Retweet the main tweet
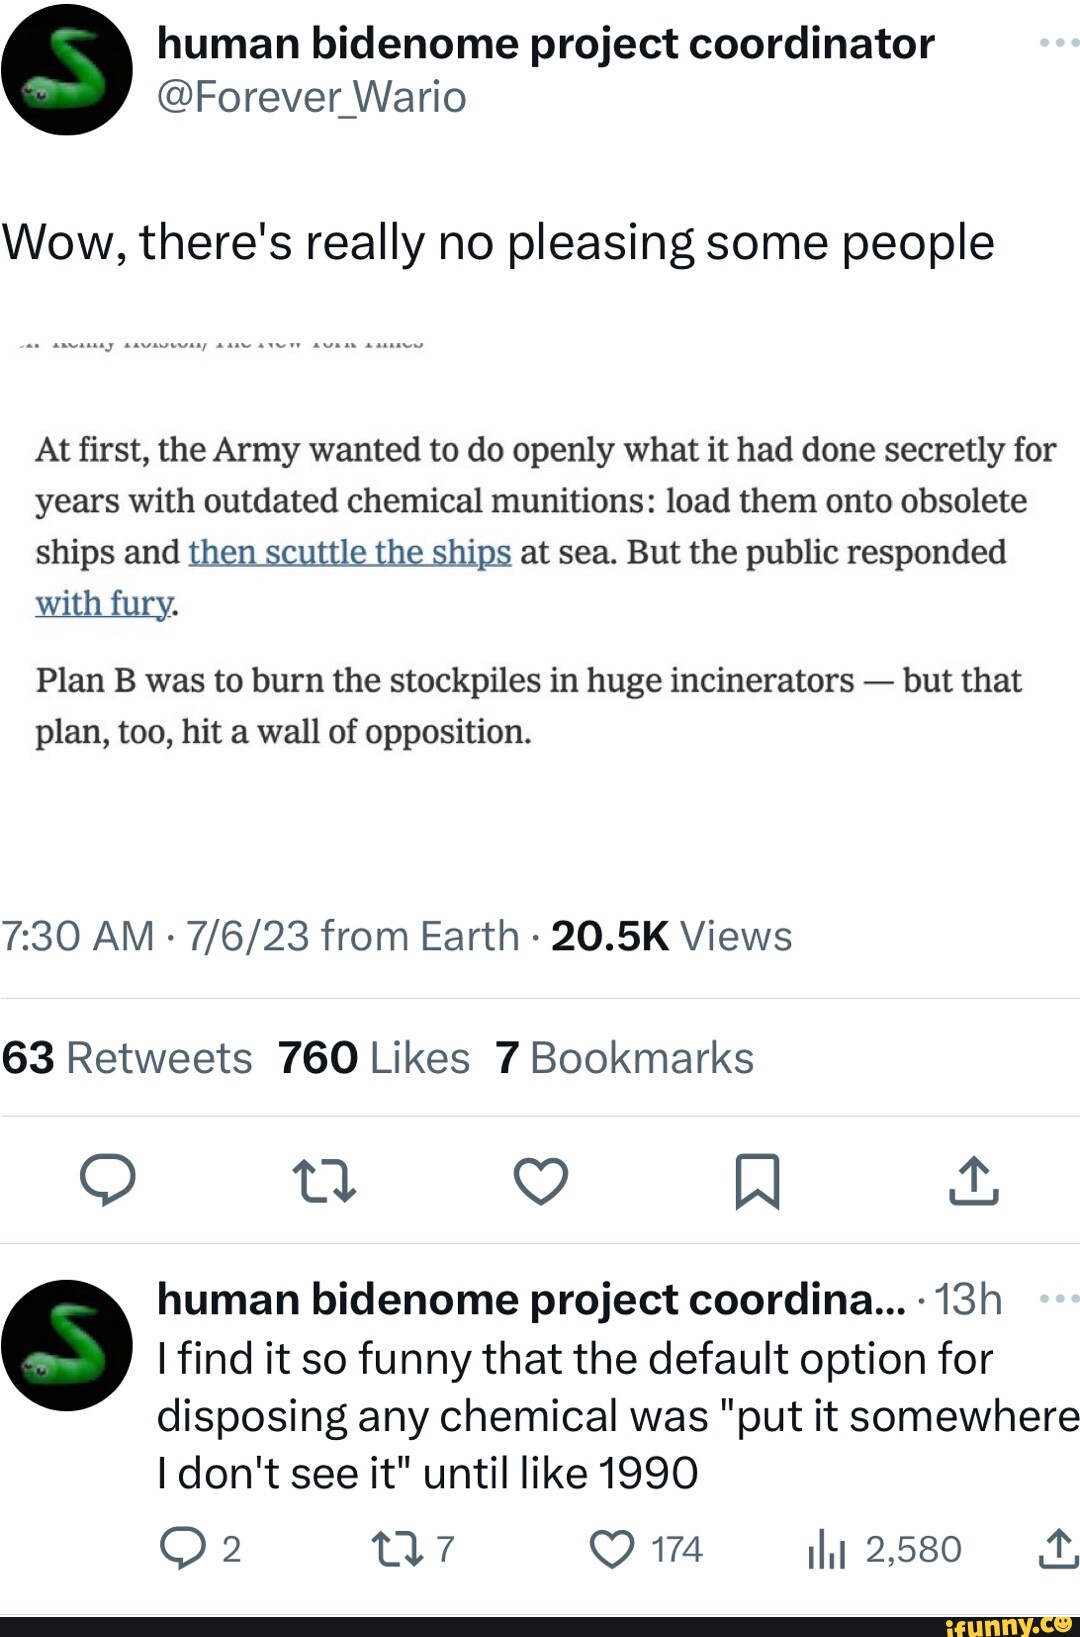 [324, 1180]
